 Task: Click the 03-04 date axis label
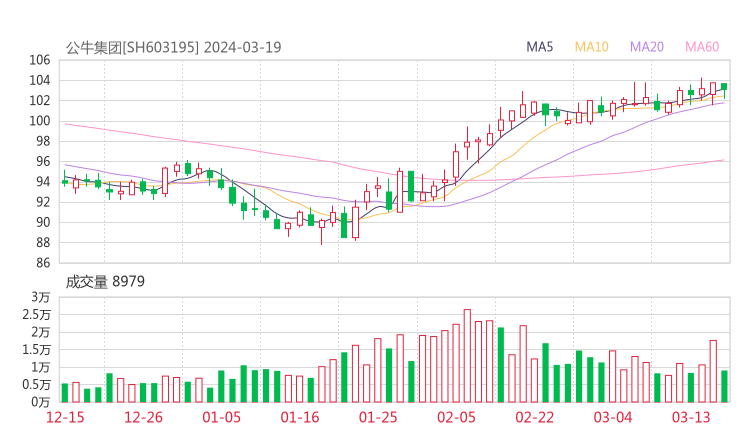(613, 417)
